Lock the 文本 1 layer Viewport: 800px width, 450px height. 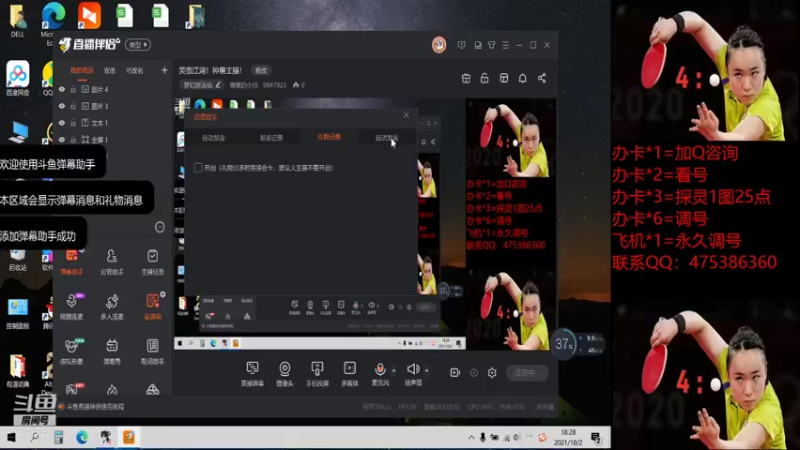click(73, 123)
